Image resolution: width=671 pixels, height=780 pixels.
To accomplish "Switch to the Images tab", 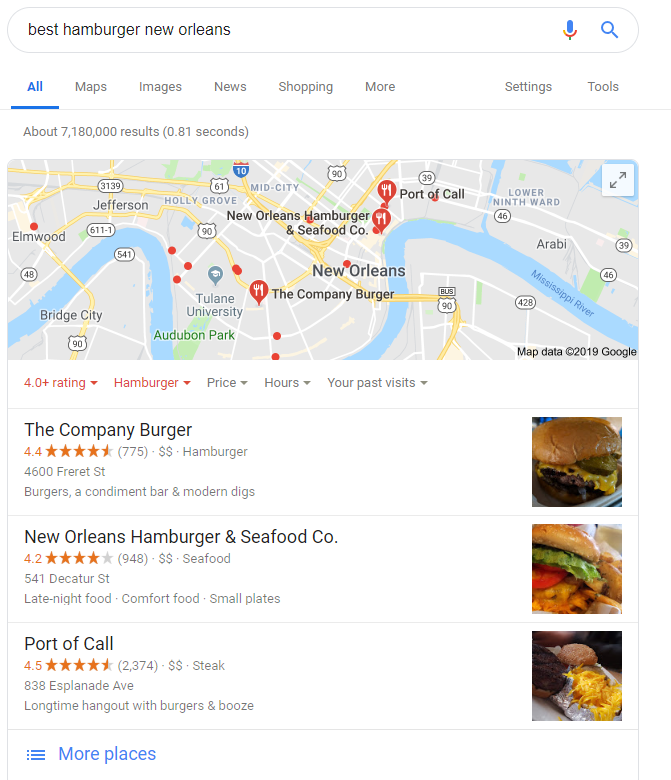I will pos(160,87).
